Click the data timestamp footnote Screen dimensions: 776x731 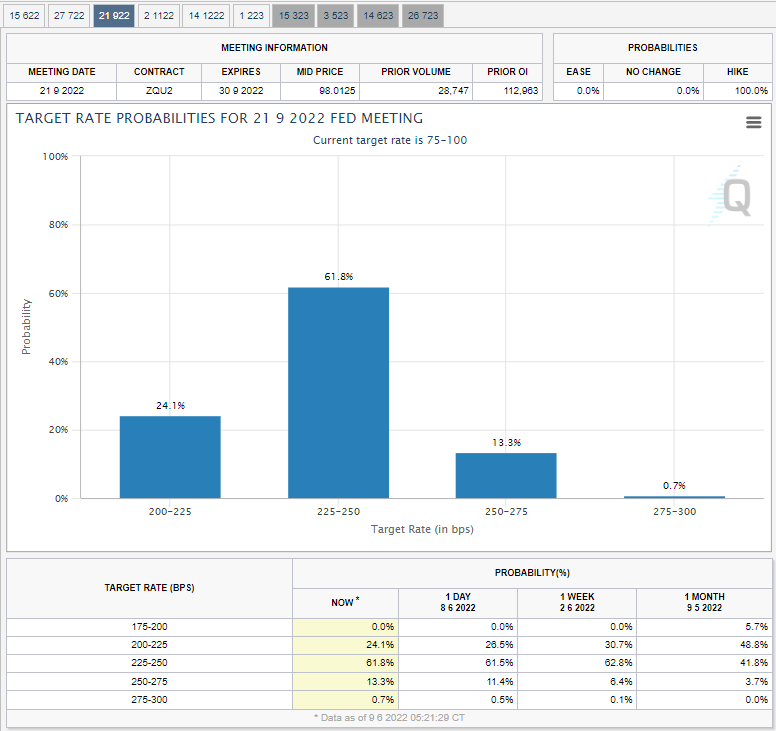tap(389, 718)
